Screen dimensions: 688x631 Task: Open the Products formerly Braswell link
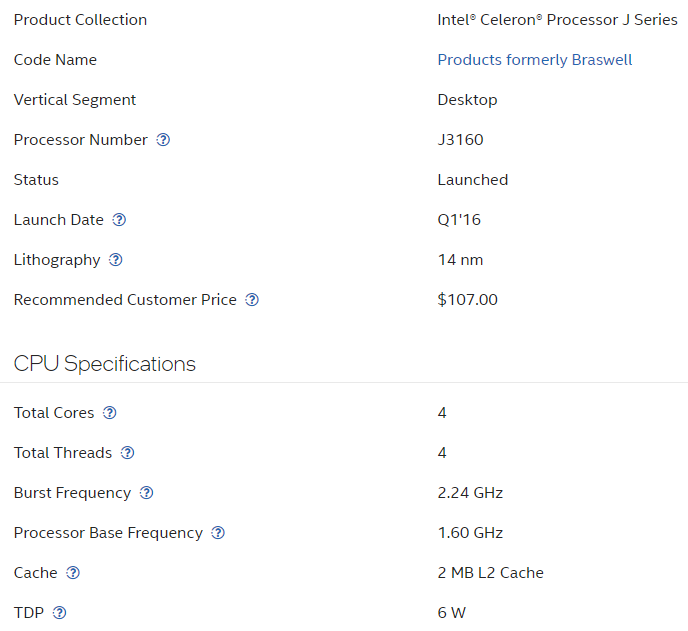point(535,60)
